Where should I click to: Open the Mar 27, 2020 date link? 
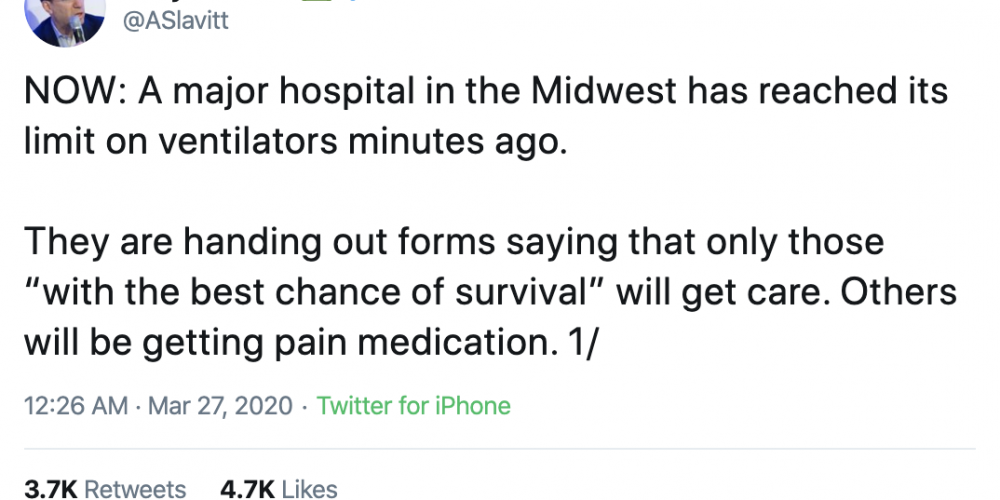[x=220, y=406]
